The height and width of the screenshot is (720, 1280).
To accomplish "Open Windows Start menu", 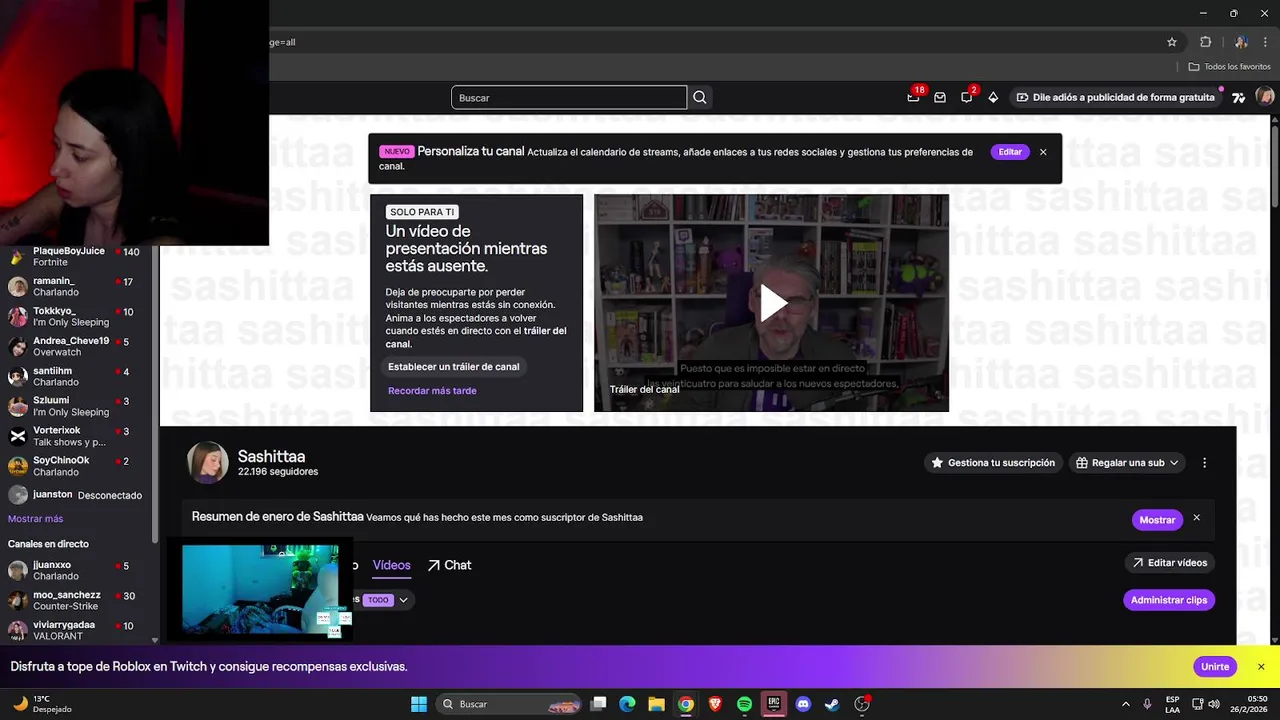I will coord(419,704).
